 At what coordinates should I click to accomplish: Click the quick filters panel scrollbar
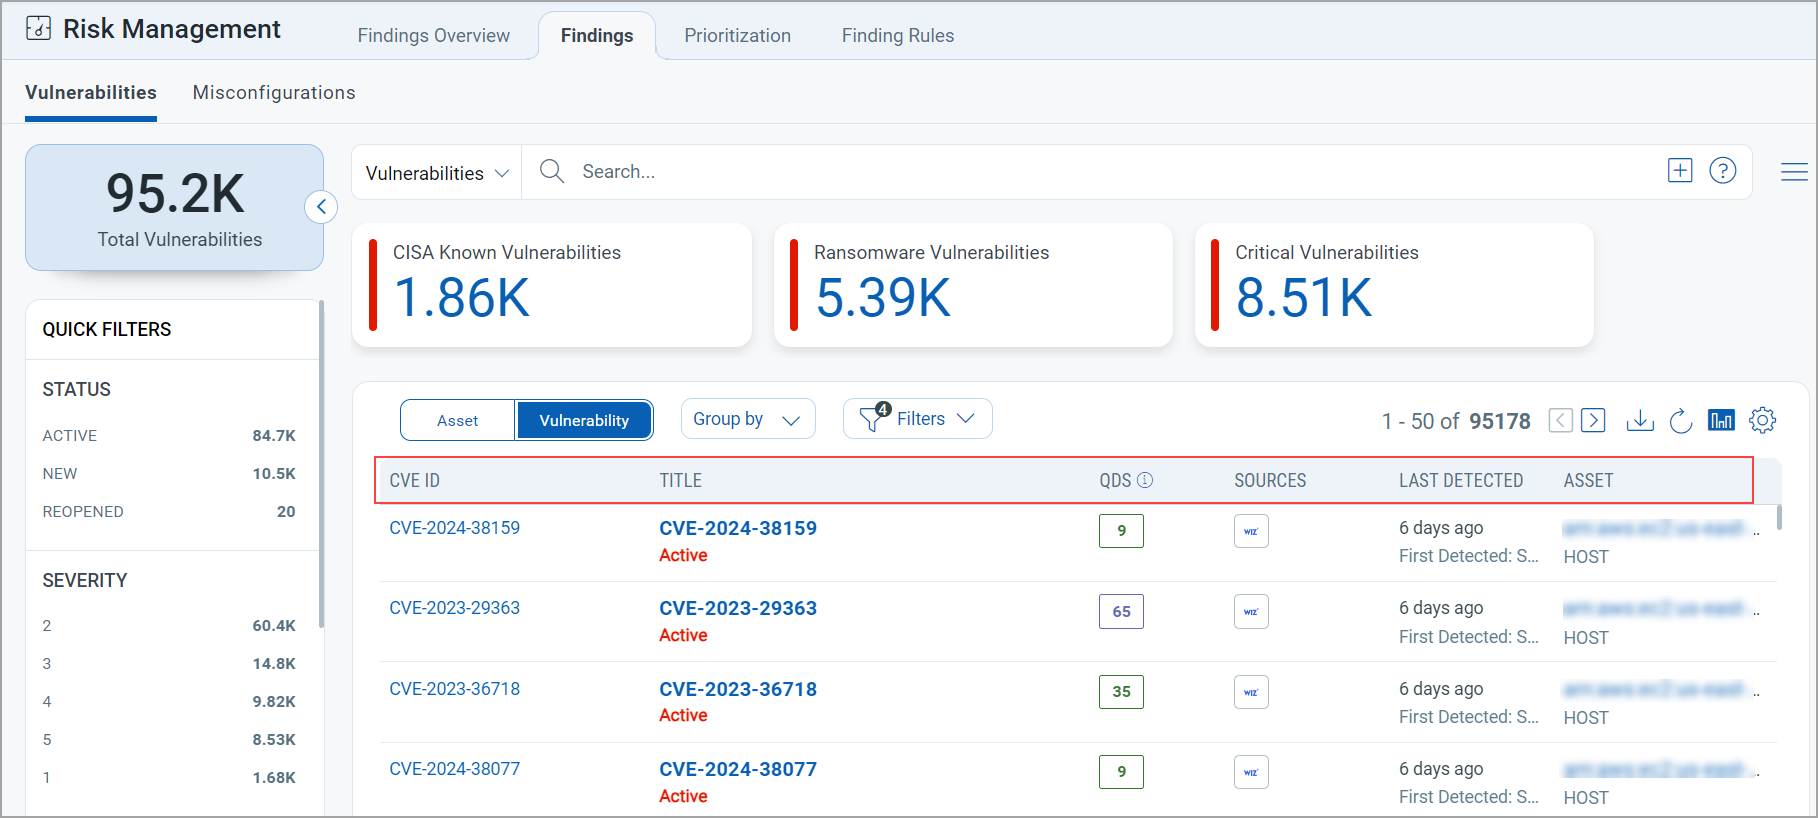coord(321,464)
